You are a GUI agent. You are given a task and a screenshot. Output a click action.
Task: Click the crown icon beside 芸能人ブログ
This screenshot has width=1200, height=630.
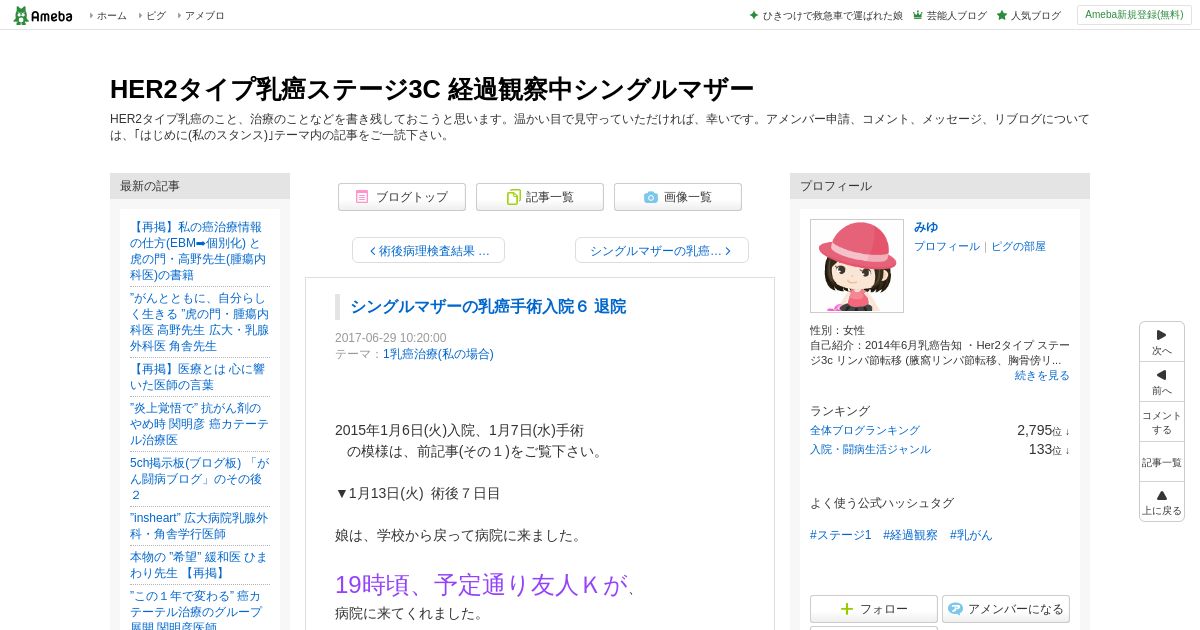click(918, 15)
